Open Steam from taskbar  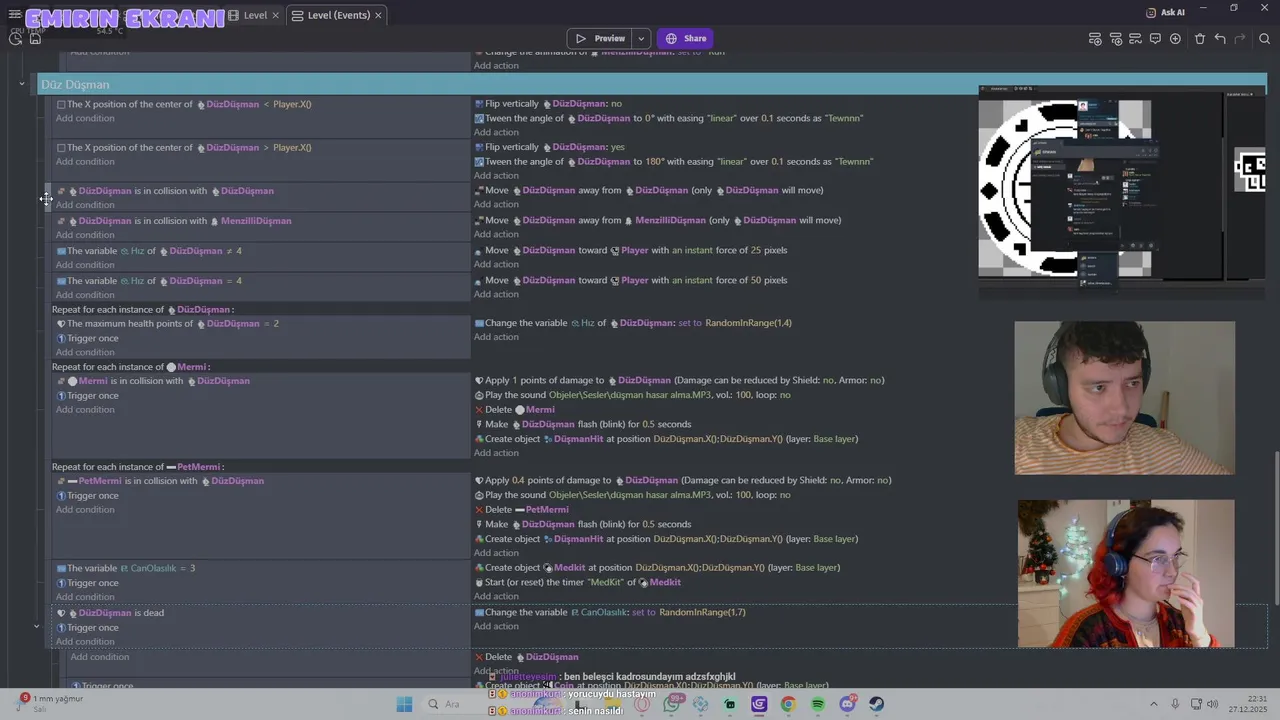click(876, 704)
